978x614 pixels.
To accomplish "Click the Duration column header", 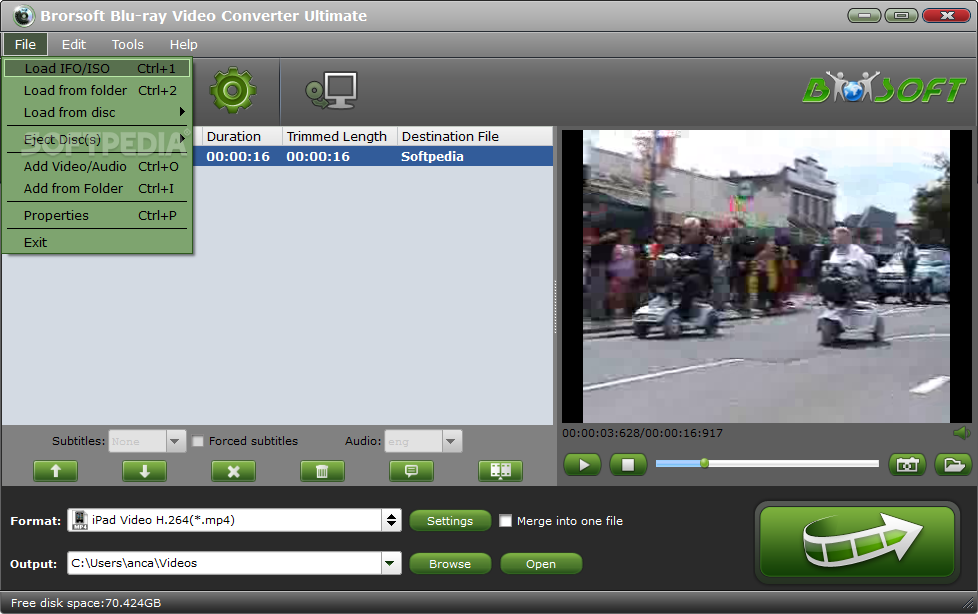I will (242, 136).
